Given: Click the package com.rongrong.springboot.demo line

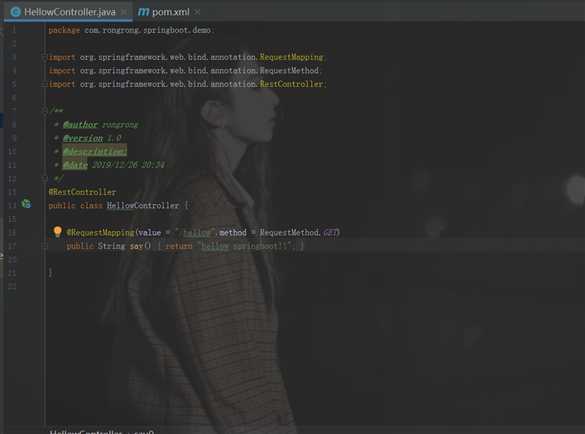Looking at the screenshot, I should pos(130,30).
